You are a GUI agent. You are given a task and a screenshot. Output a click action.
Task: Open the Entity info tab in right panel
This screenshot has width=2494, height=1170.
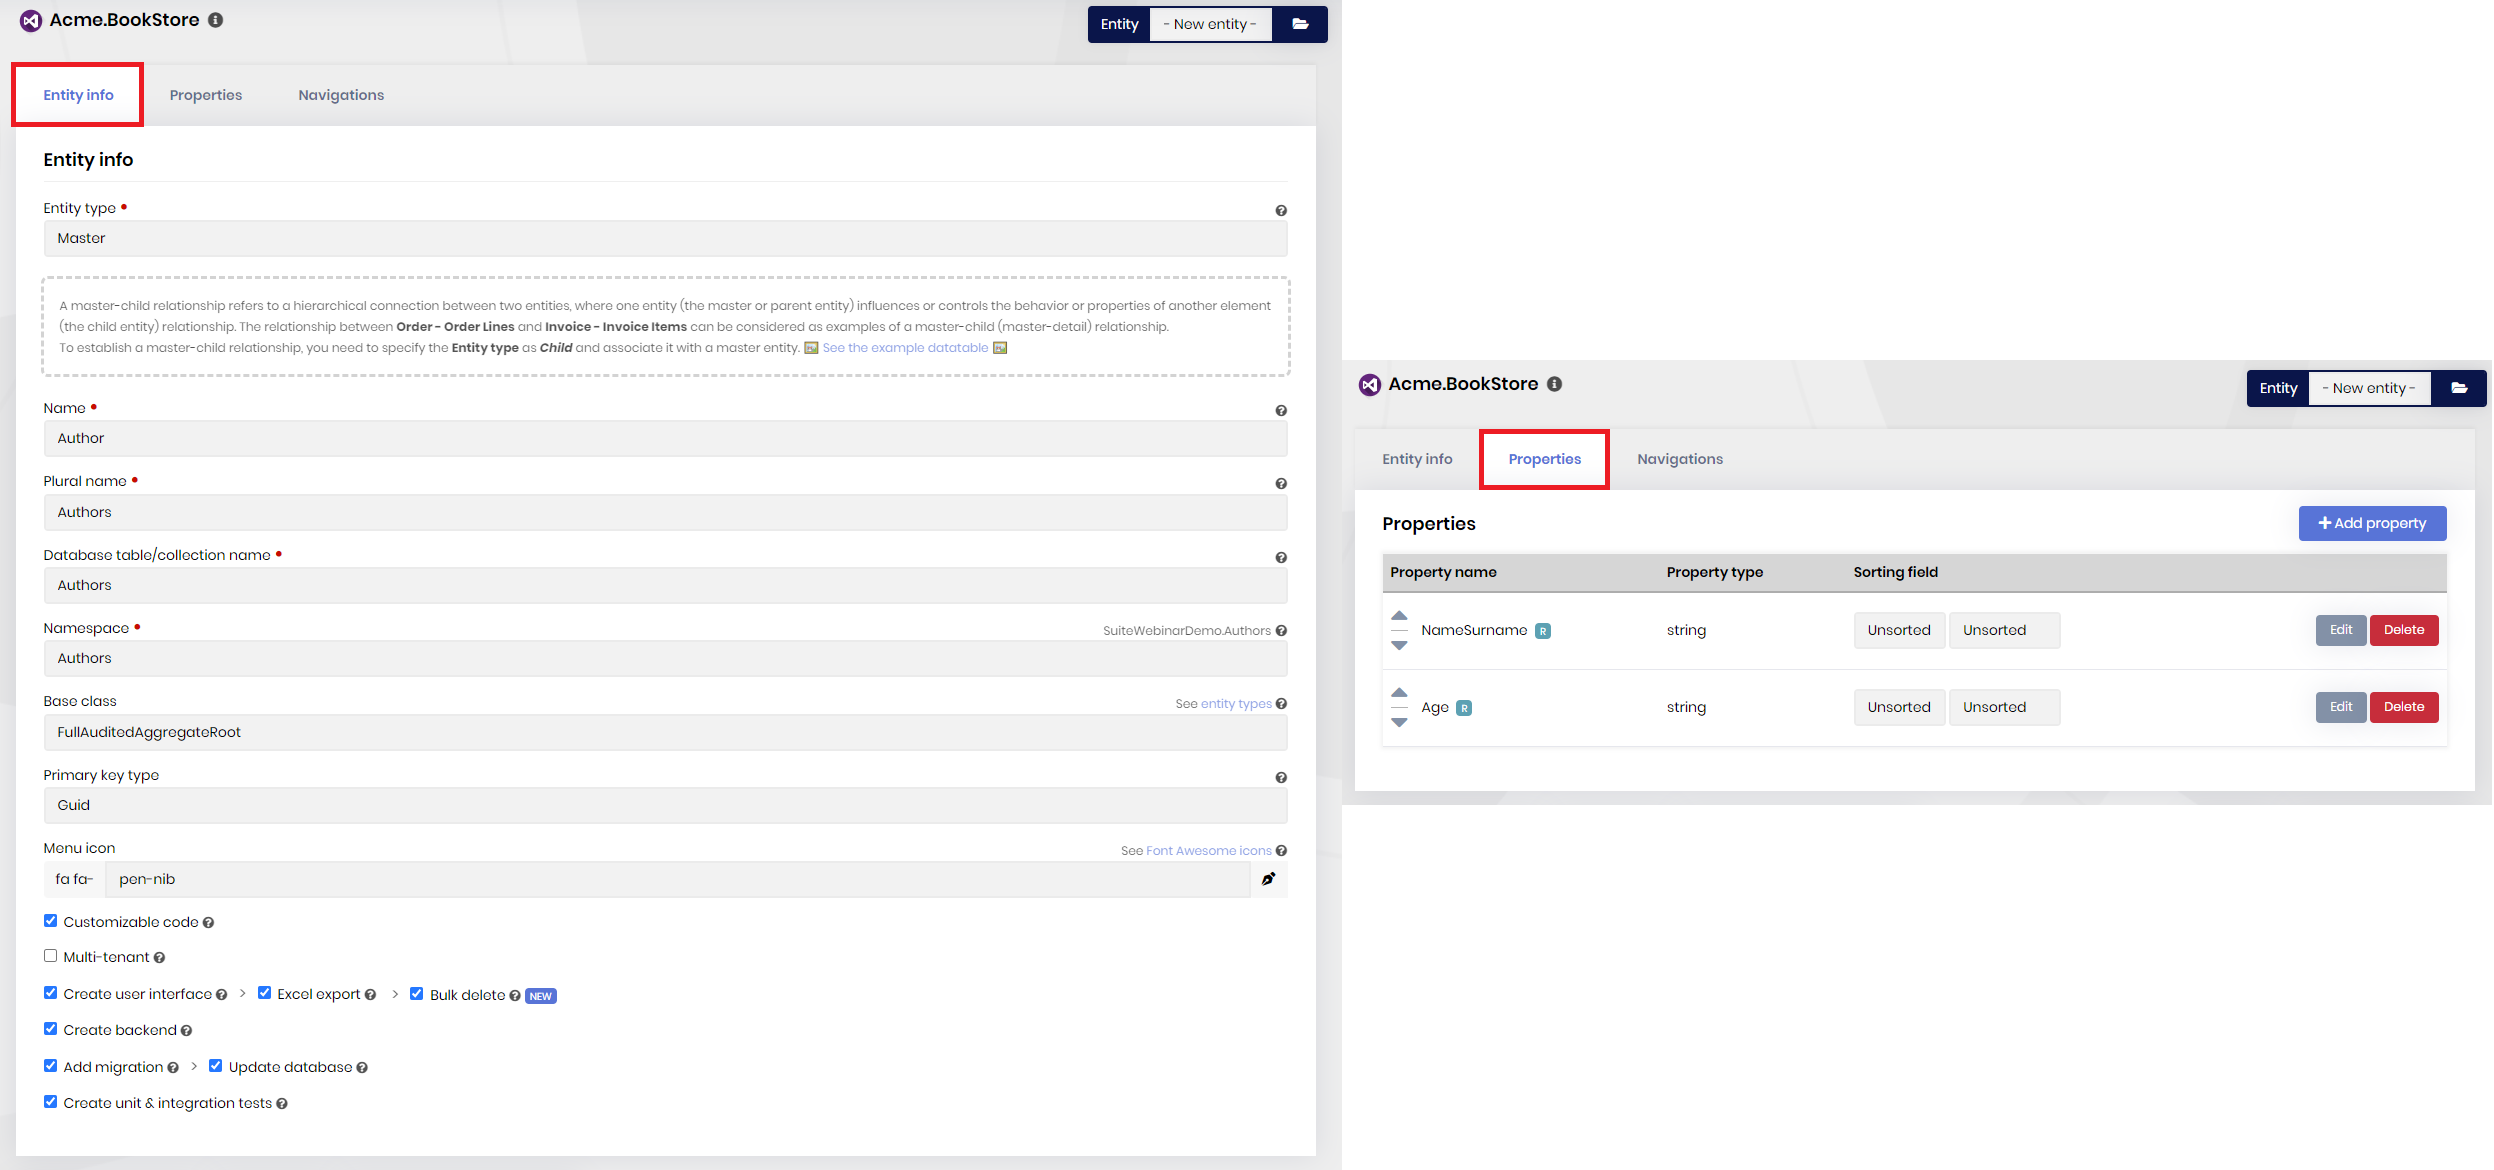[x=1417, y=459]
